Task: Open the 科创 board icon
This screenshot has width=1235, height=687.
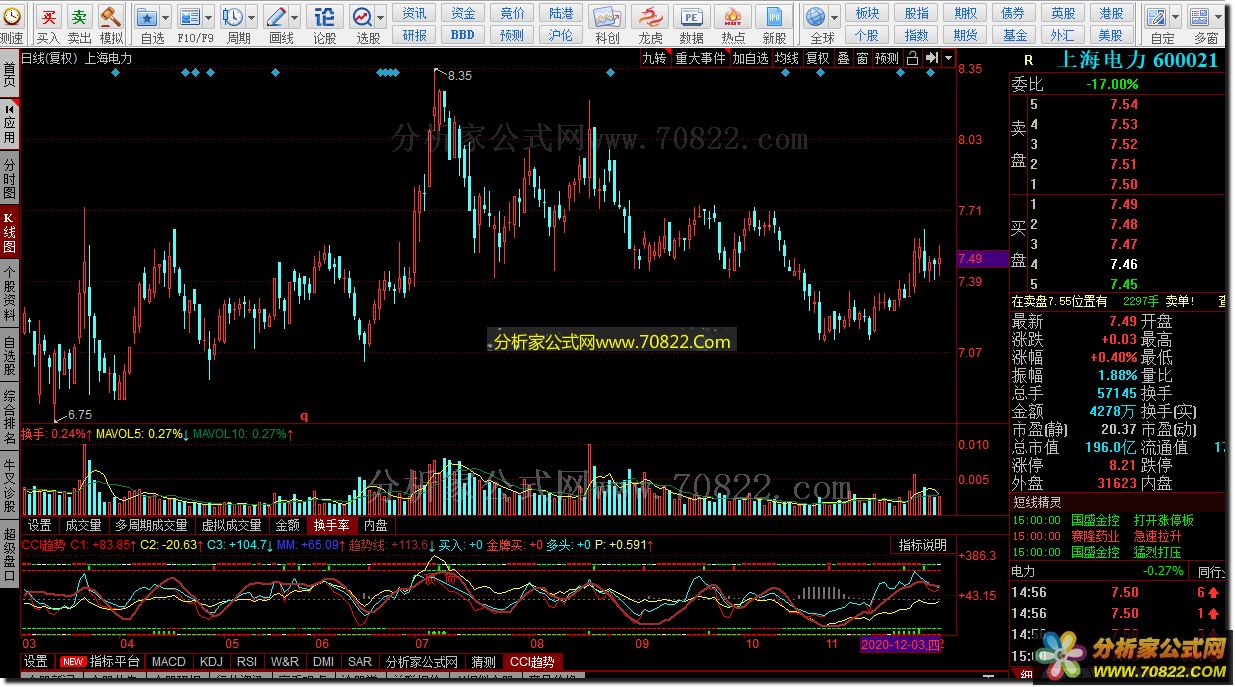Action: (x=606, y=17)
